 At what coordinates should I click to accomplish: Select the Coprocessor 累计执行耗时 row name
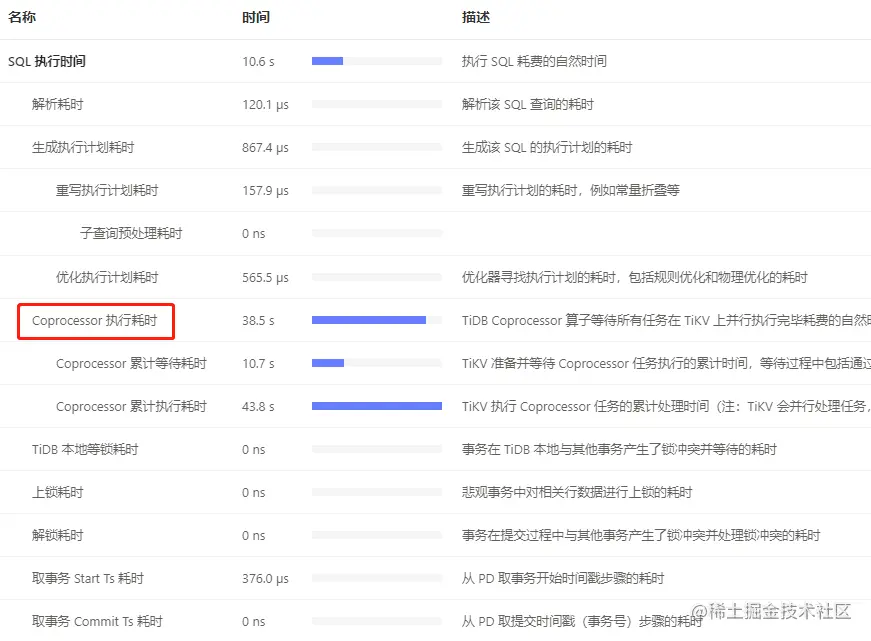click(132, 407)
